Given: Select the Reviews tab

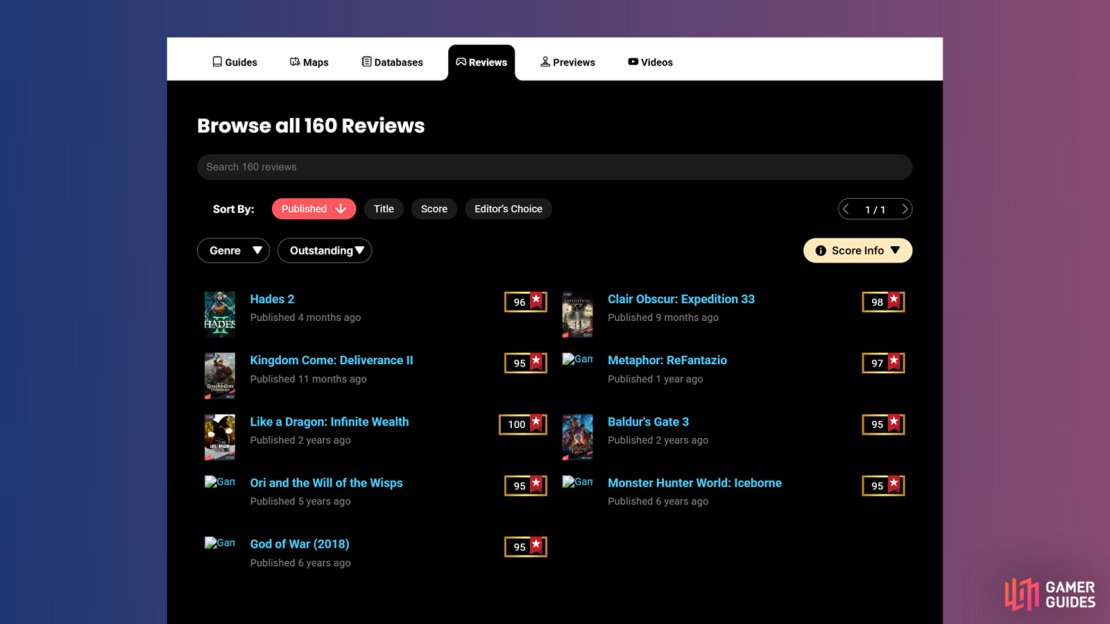Looking at the screenshot, I should [481, 62].
